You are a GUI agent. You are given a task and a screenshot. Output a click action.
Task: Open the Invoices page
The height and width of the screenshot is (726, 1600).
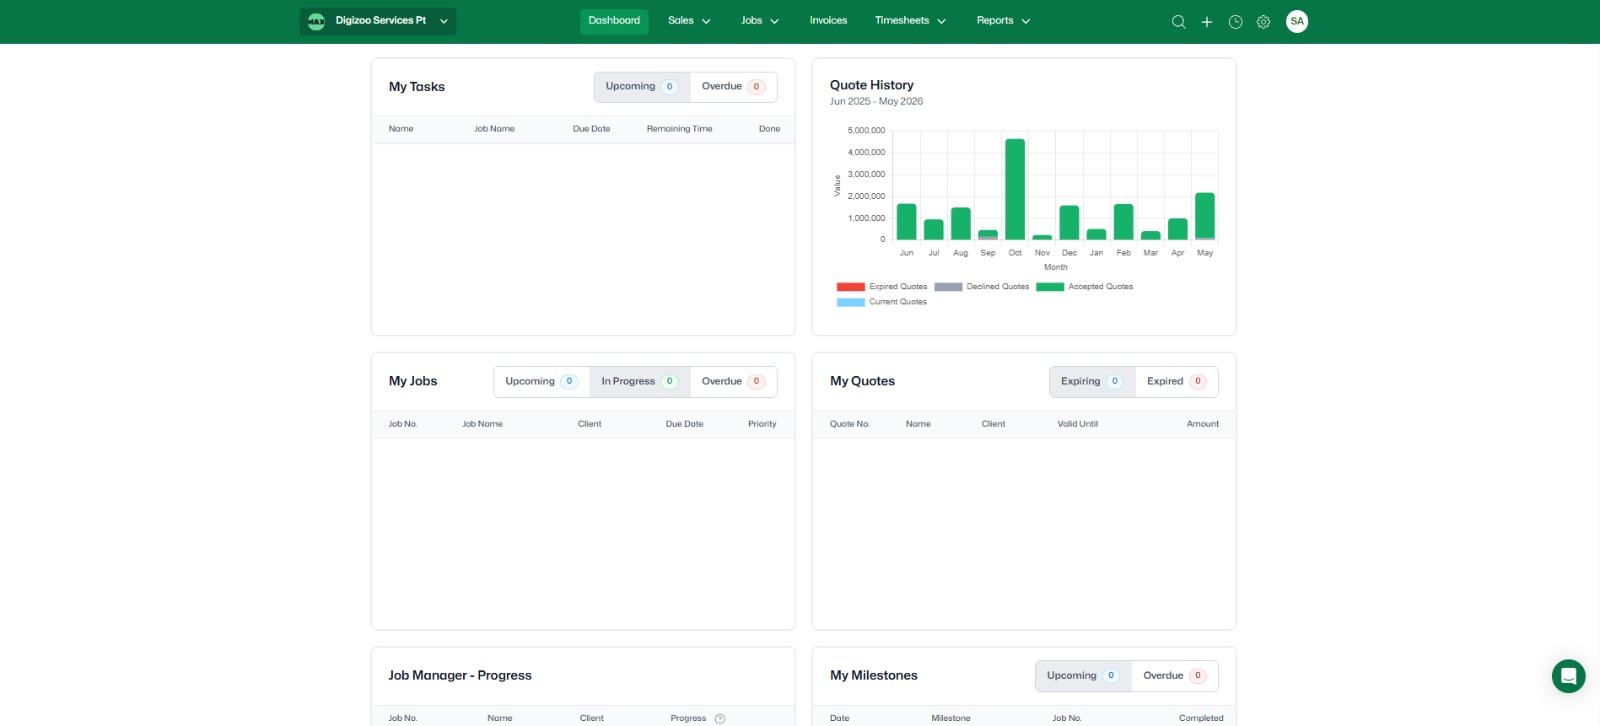pos(828,21)
